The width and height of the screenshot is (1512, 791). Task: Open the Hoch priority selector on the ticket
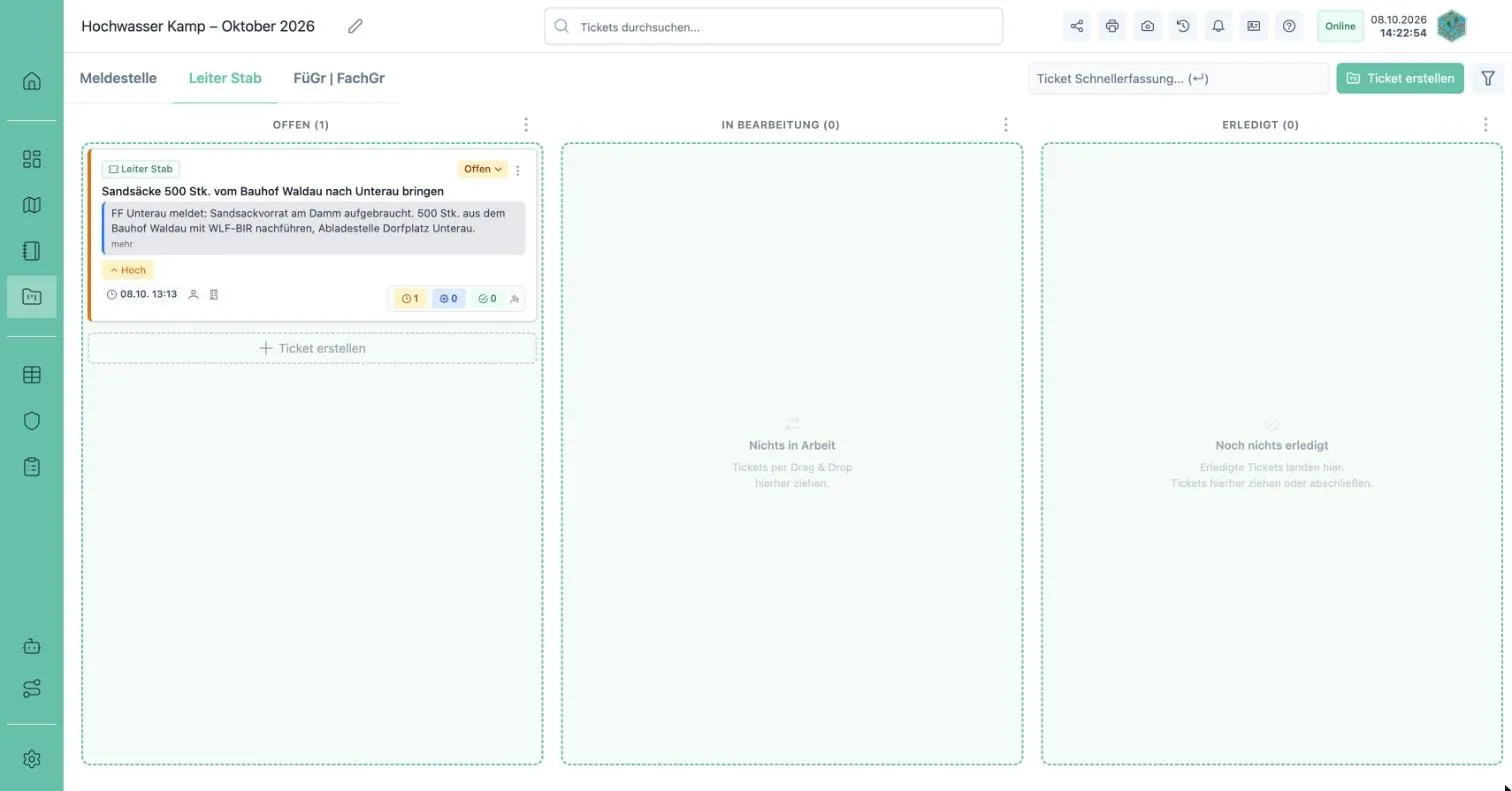[x=128, y=270]
